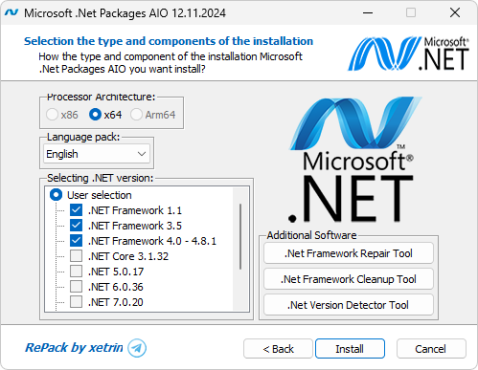Choose the User selection radio option
This screenshot has height=370, width=478.
[56, 195]
